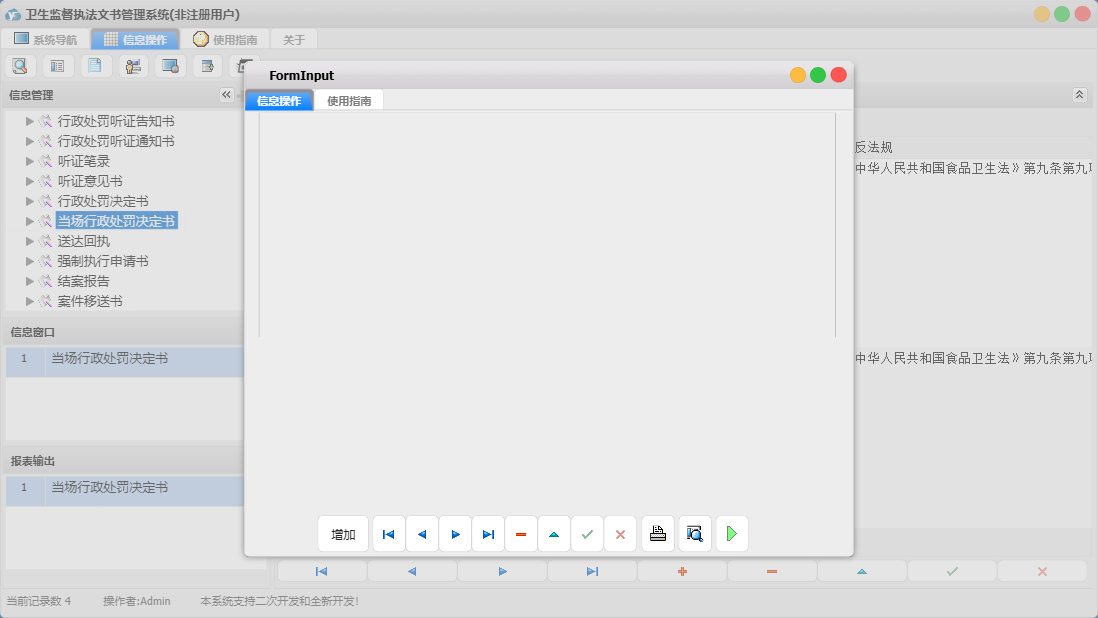The image size is (1098, 618).
Task: Go to last record in FormInput
Action: (488, 534)
